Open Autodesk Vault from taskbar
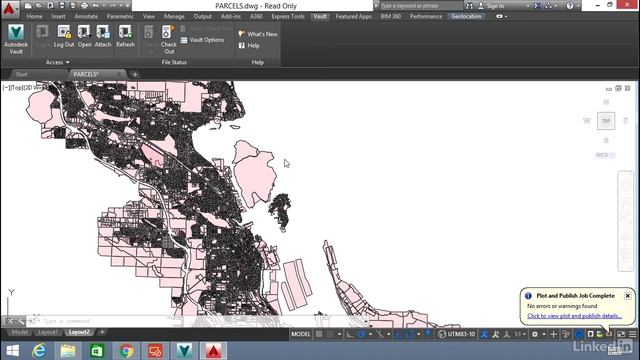640x360 pixels. click(184, 351)
